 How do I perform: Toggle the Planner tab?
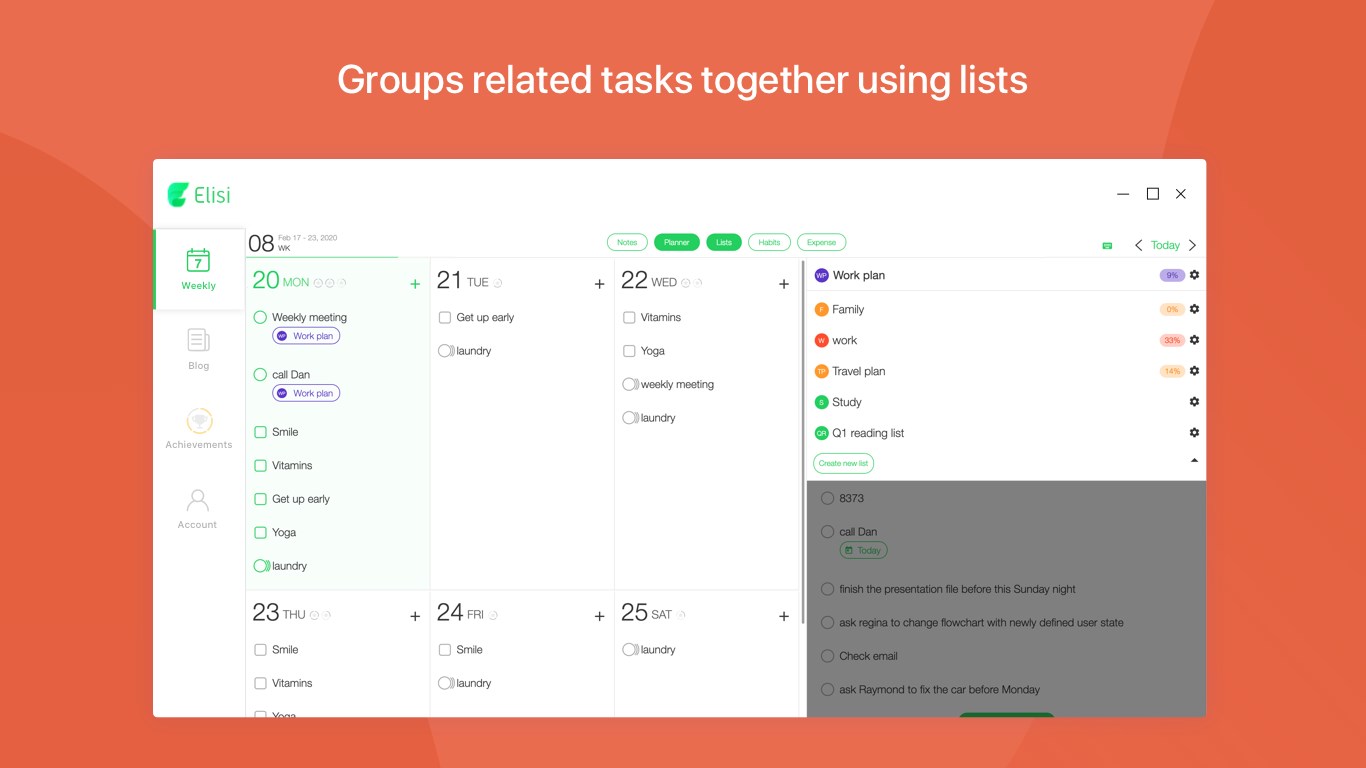(677, 242)
